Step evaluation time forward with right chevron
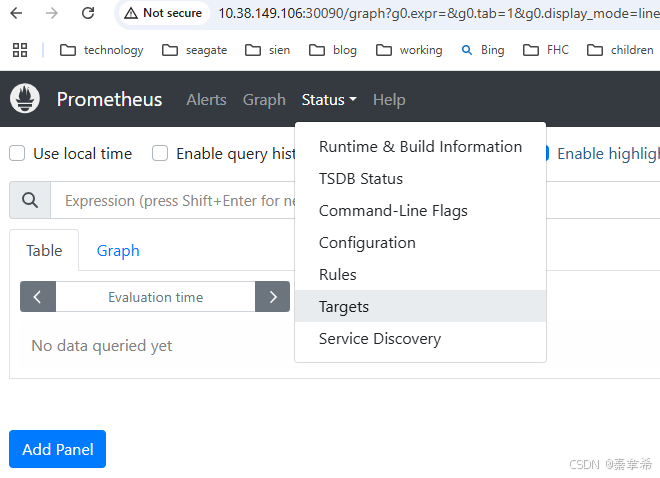This screenshot has height=478, width=660. tap(272, 297)
